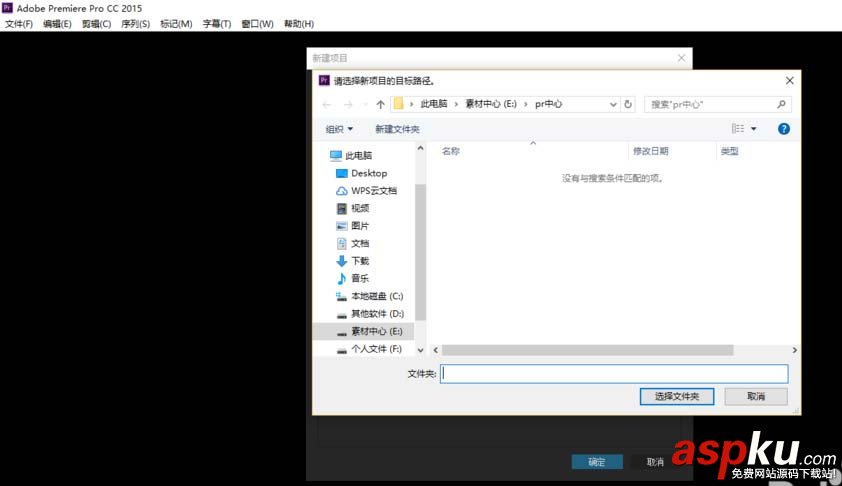This screenshot has width=842, height=486.
Task: Expand the view options dropdown arrow
Action: (x=753, y=128)
